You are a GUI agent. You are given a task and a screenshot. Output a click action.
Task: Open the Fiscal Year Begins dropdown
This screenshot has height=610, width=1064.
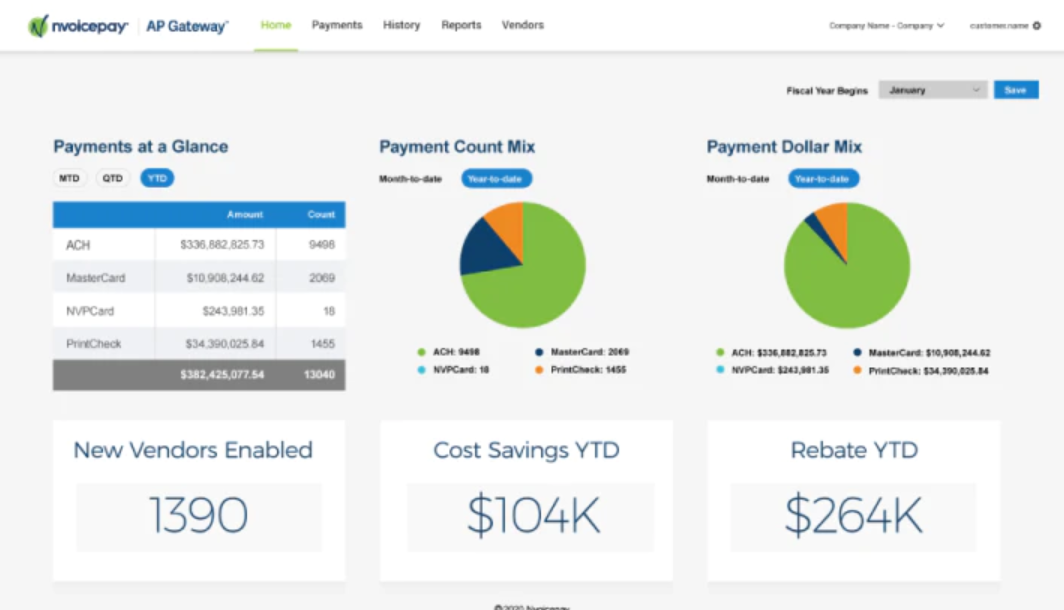[x=931, y=89]
